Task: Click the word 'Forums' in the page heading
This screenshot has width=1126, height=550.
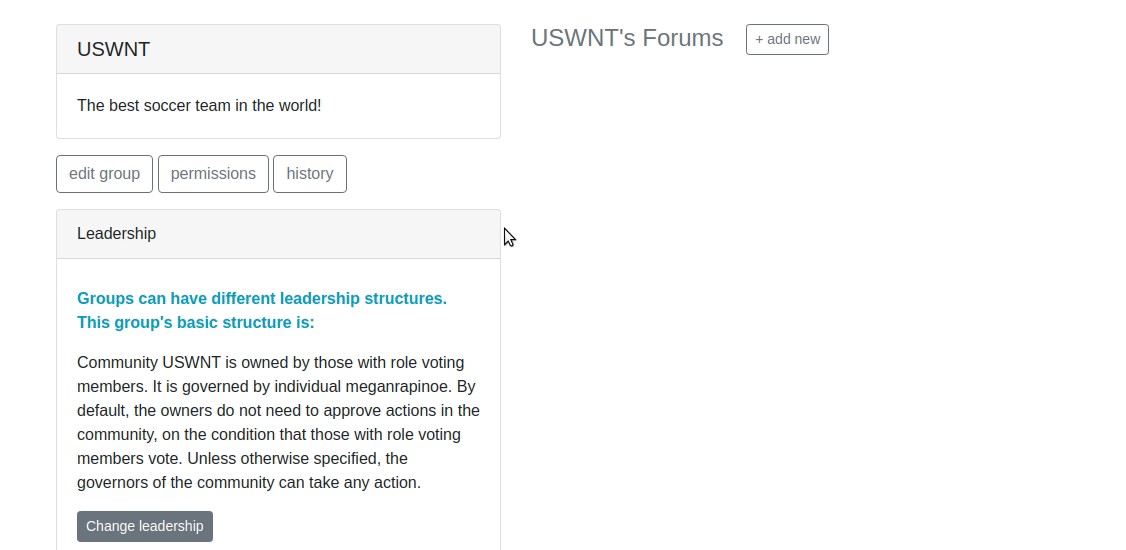Action: click(x=682, y=38)
